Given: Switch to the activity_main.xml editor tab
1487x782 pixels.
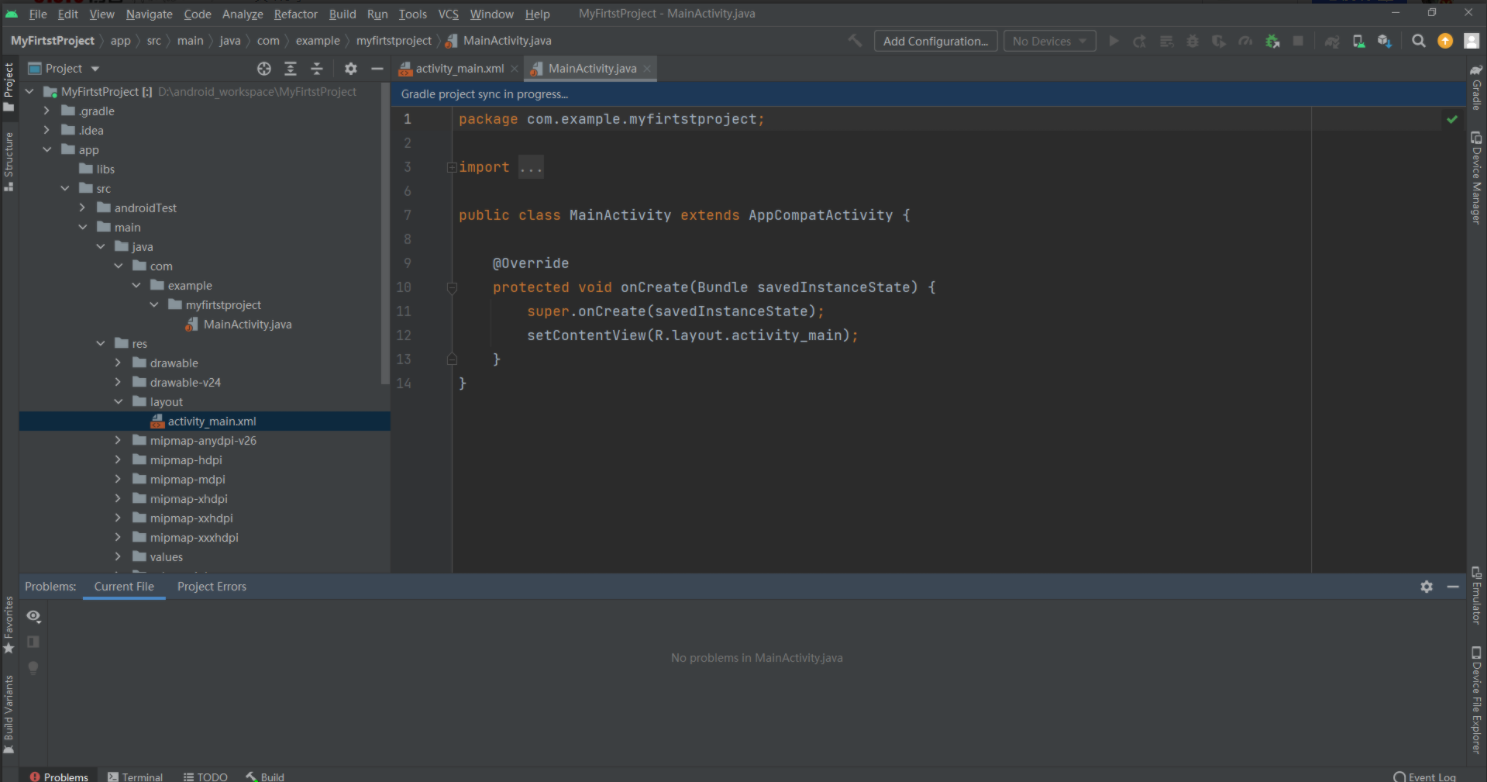Looking at the screenshot, I should click(x=459, y=69).
